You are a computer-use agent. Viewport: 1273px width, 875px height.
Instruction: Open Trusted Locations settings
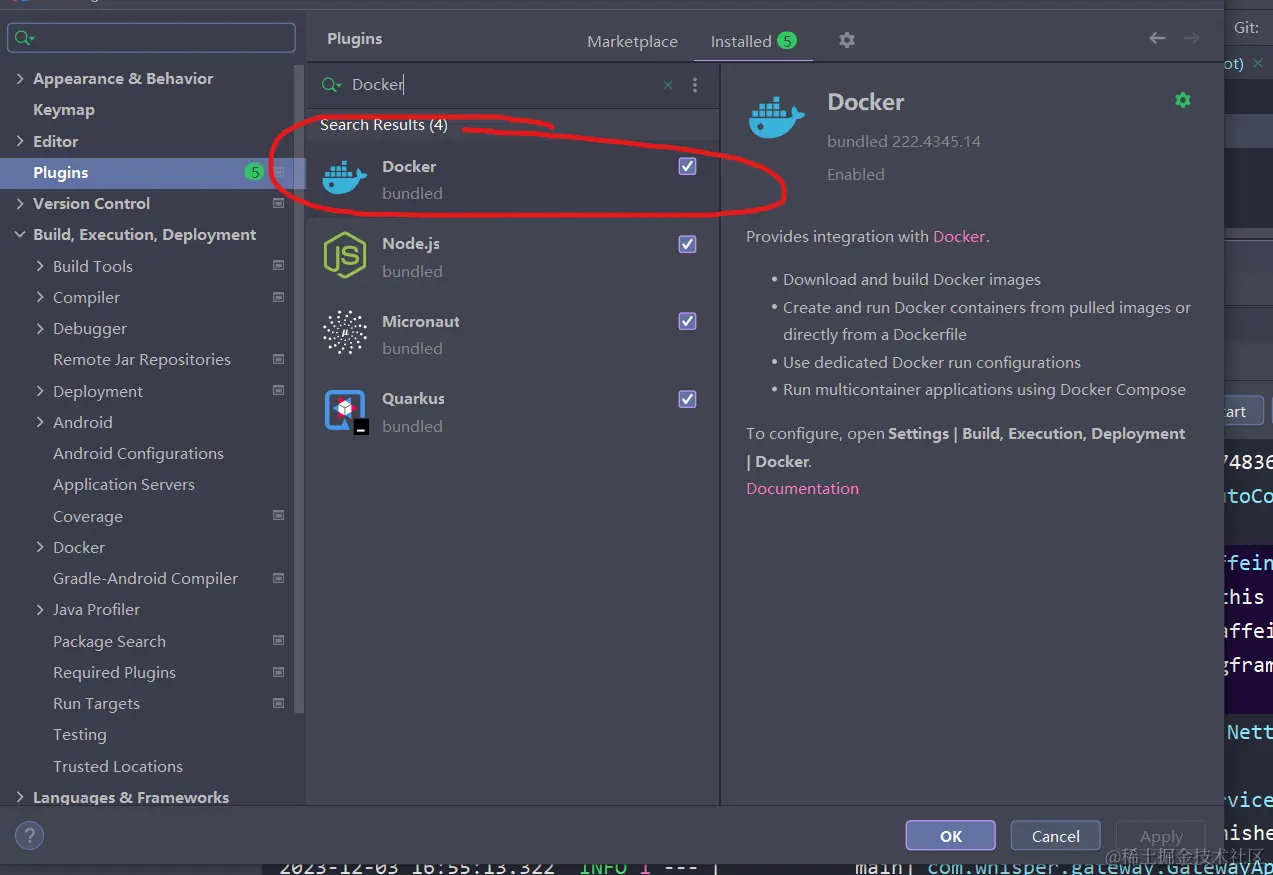point(118,766)
